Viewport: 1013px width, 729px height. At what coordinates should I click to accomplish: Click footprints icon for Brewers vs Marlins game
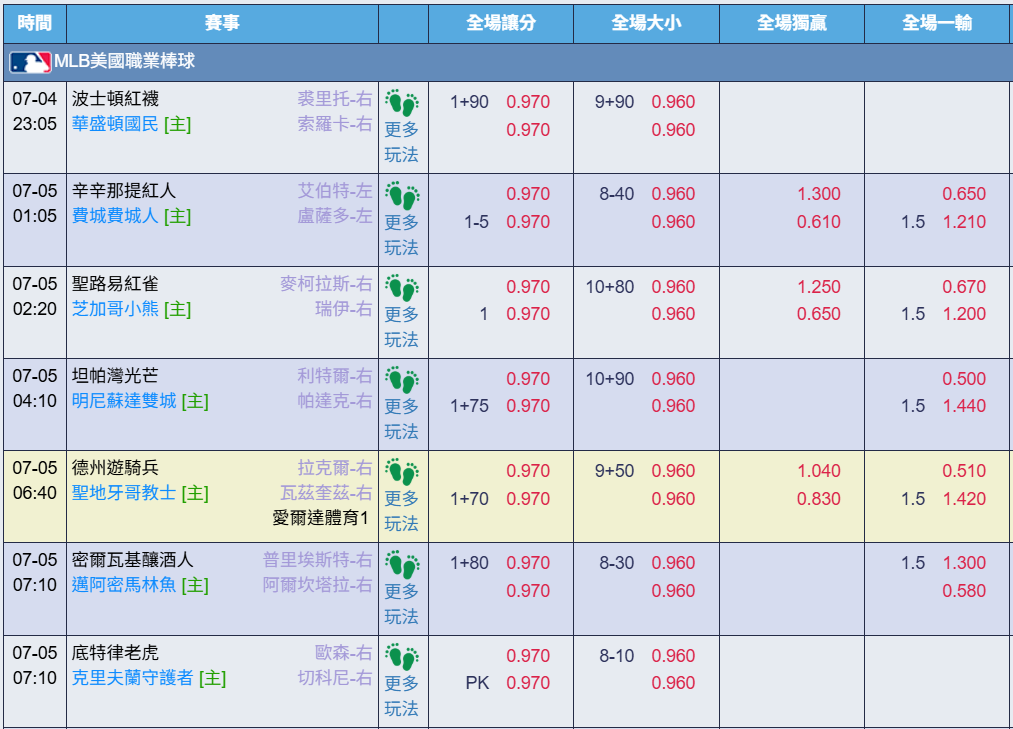402,564
